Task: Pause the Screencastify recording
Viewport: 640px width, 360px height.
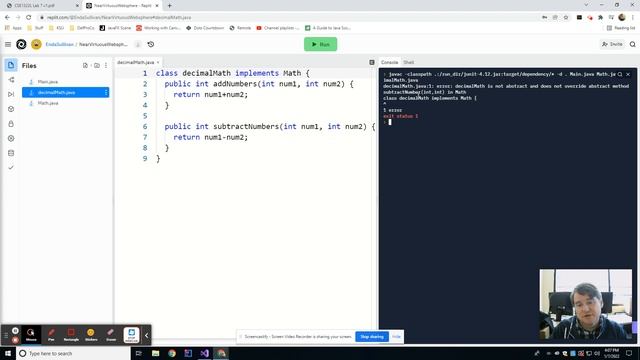Action: pyautogui.click(x=15, y=331)
